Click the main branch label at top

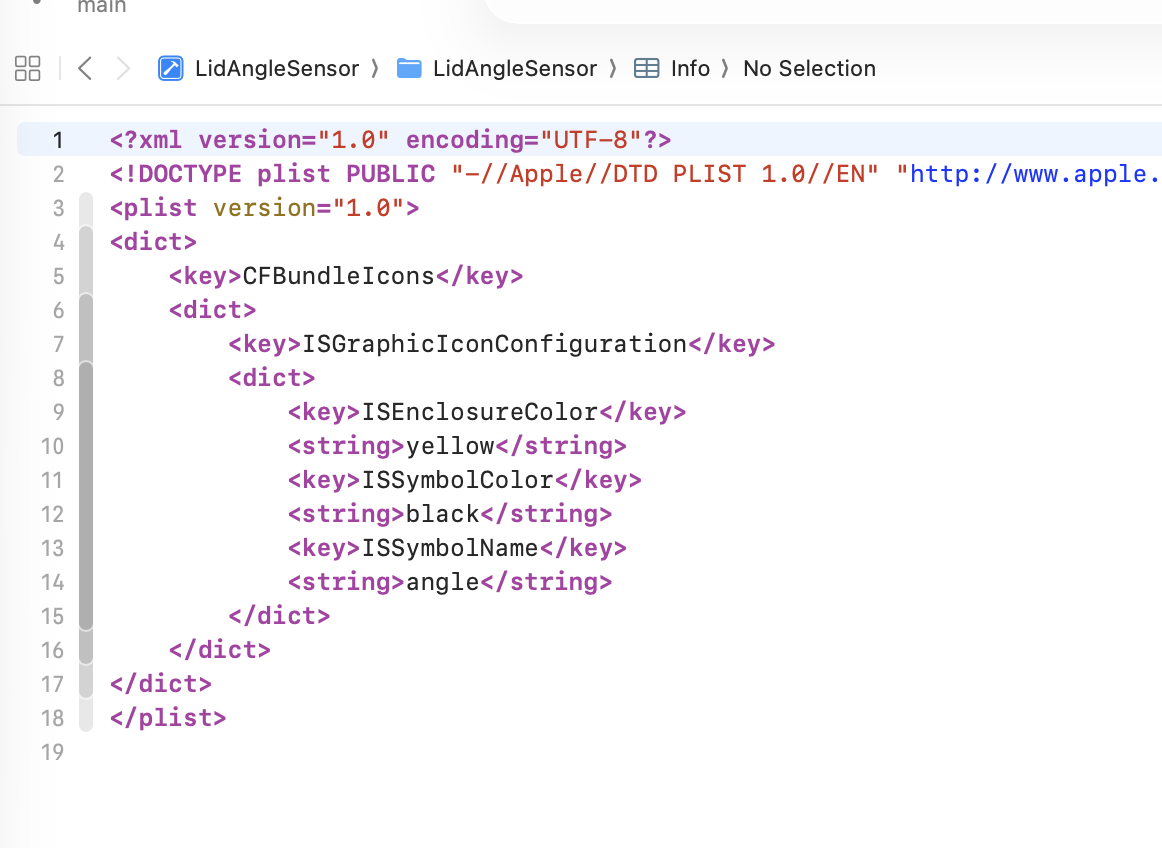(102, 7)
